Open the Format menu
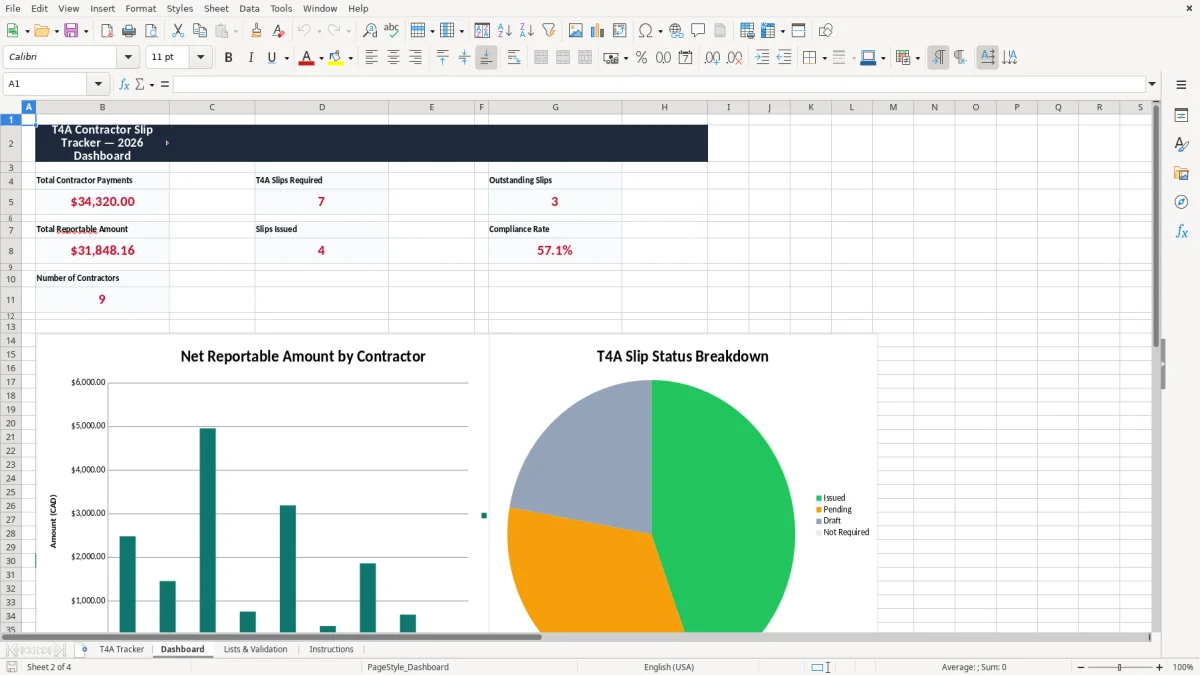The image size is (1200, 675). [x=141, y=8]
